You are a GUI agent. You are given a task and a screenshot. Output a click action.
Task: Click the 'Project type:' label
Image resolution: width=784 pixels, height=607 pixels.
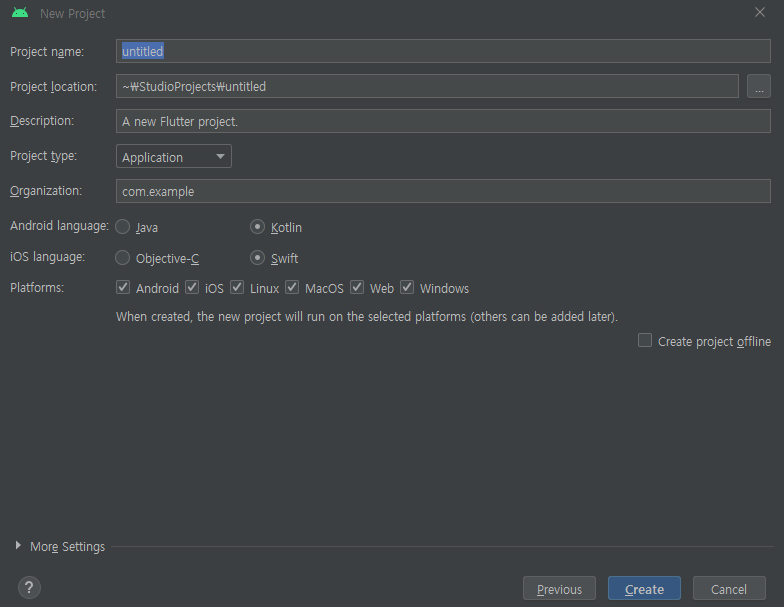pyautogui.click(x=44, y=156)
